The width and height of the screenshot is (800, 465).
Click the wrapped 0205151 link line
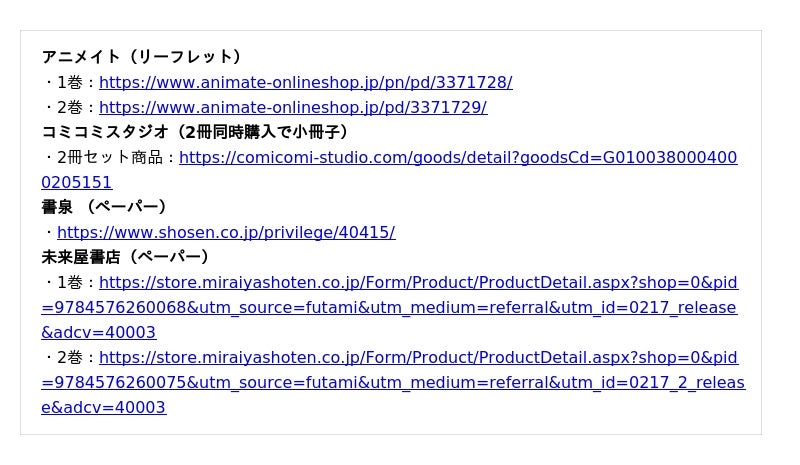point(76,182)
